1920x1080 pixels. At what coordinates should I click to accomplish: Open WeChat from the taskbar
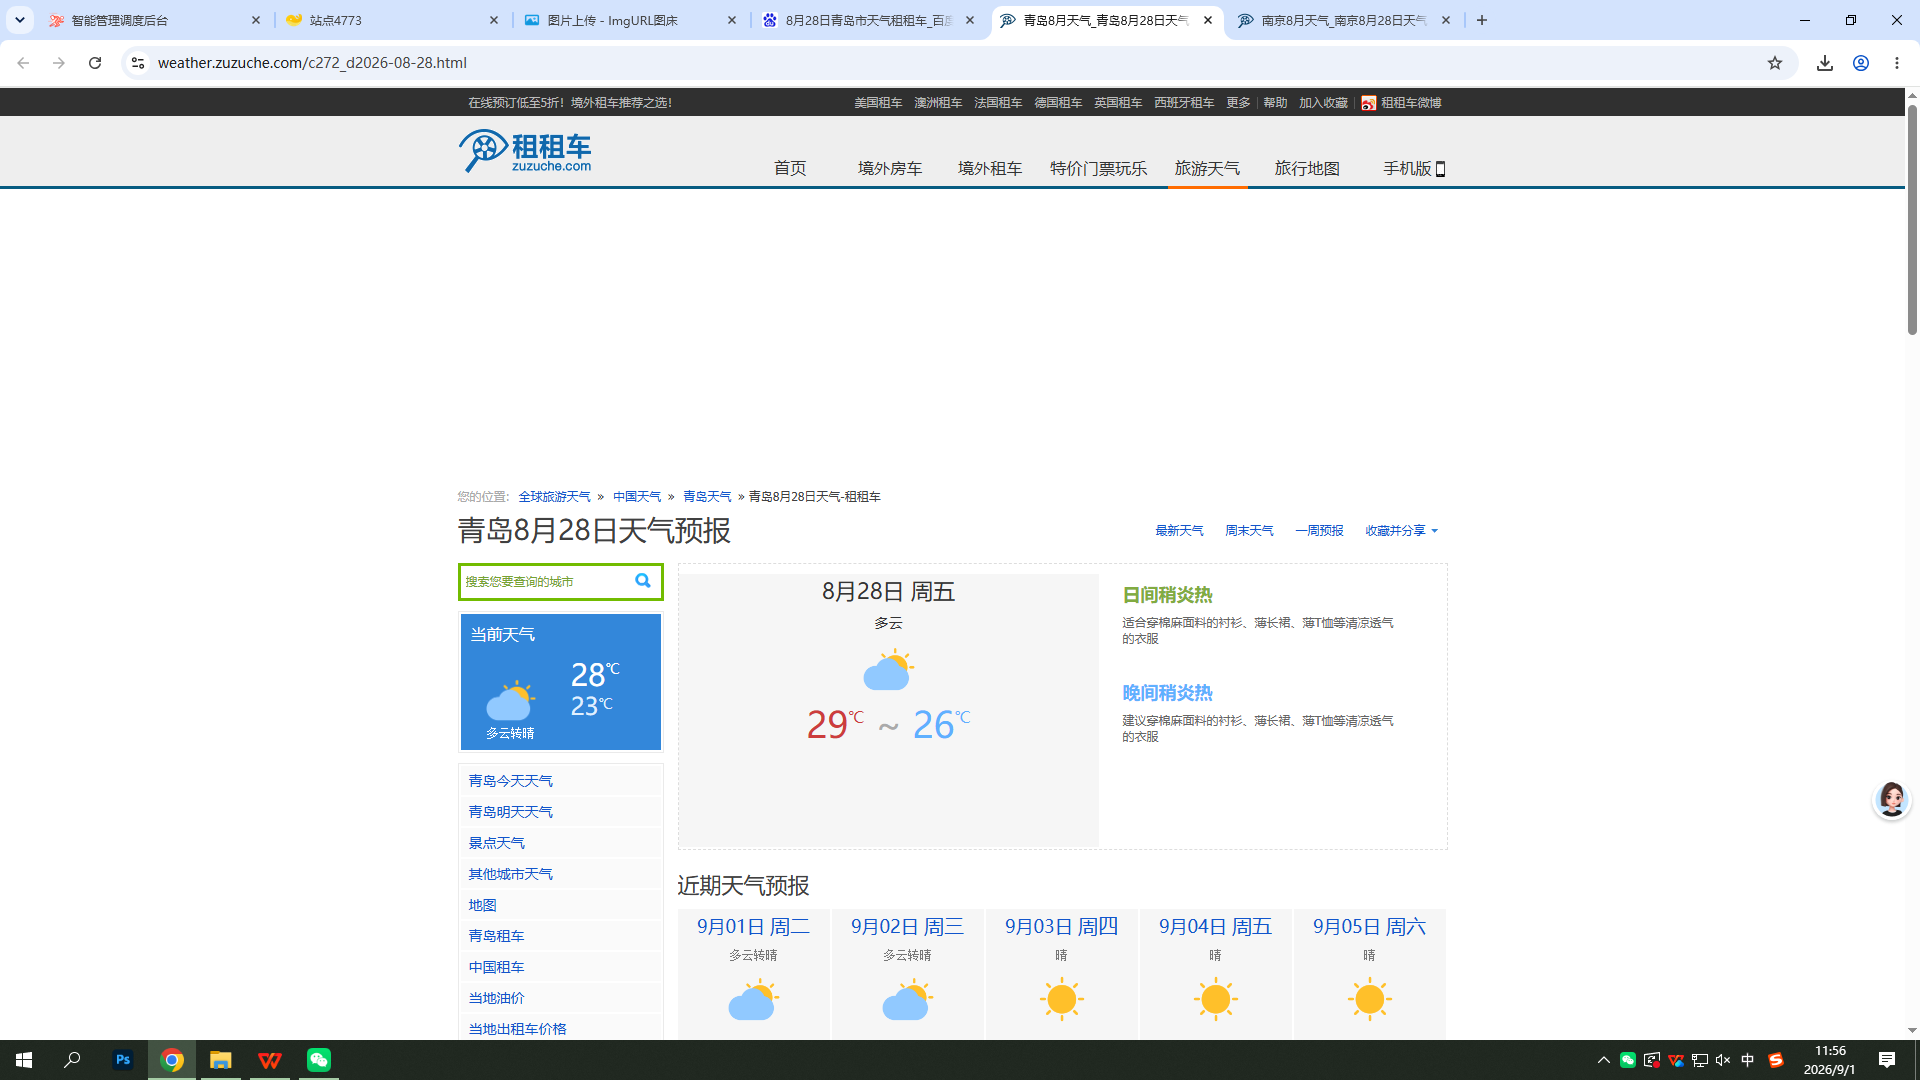tap(319, 1060)
